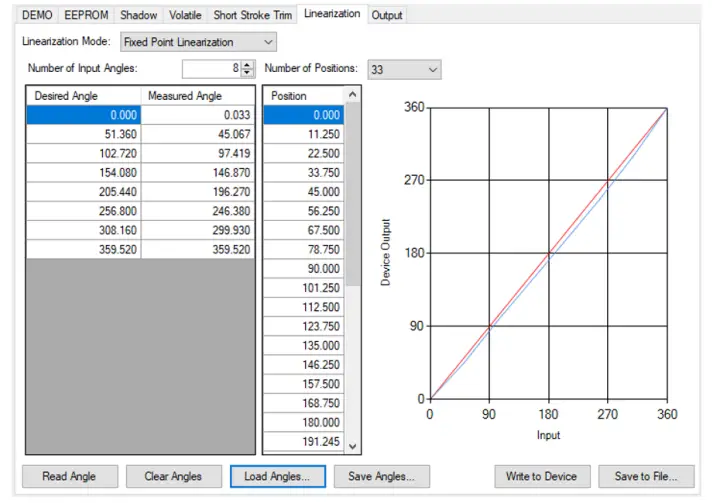The image size is (712, 503).
Task: Select Measured Angle cell 45.067
Action: pos(198,134)
